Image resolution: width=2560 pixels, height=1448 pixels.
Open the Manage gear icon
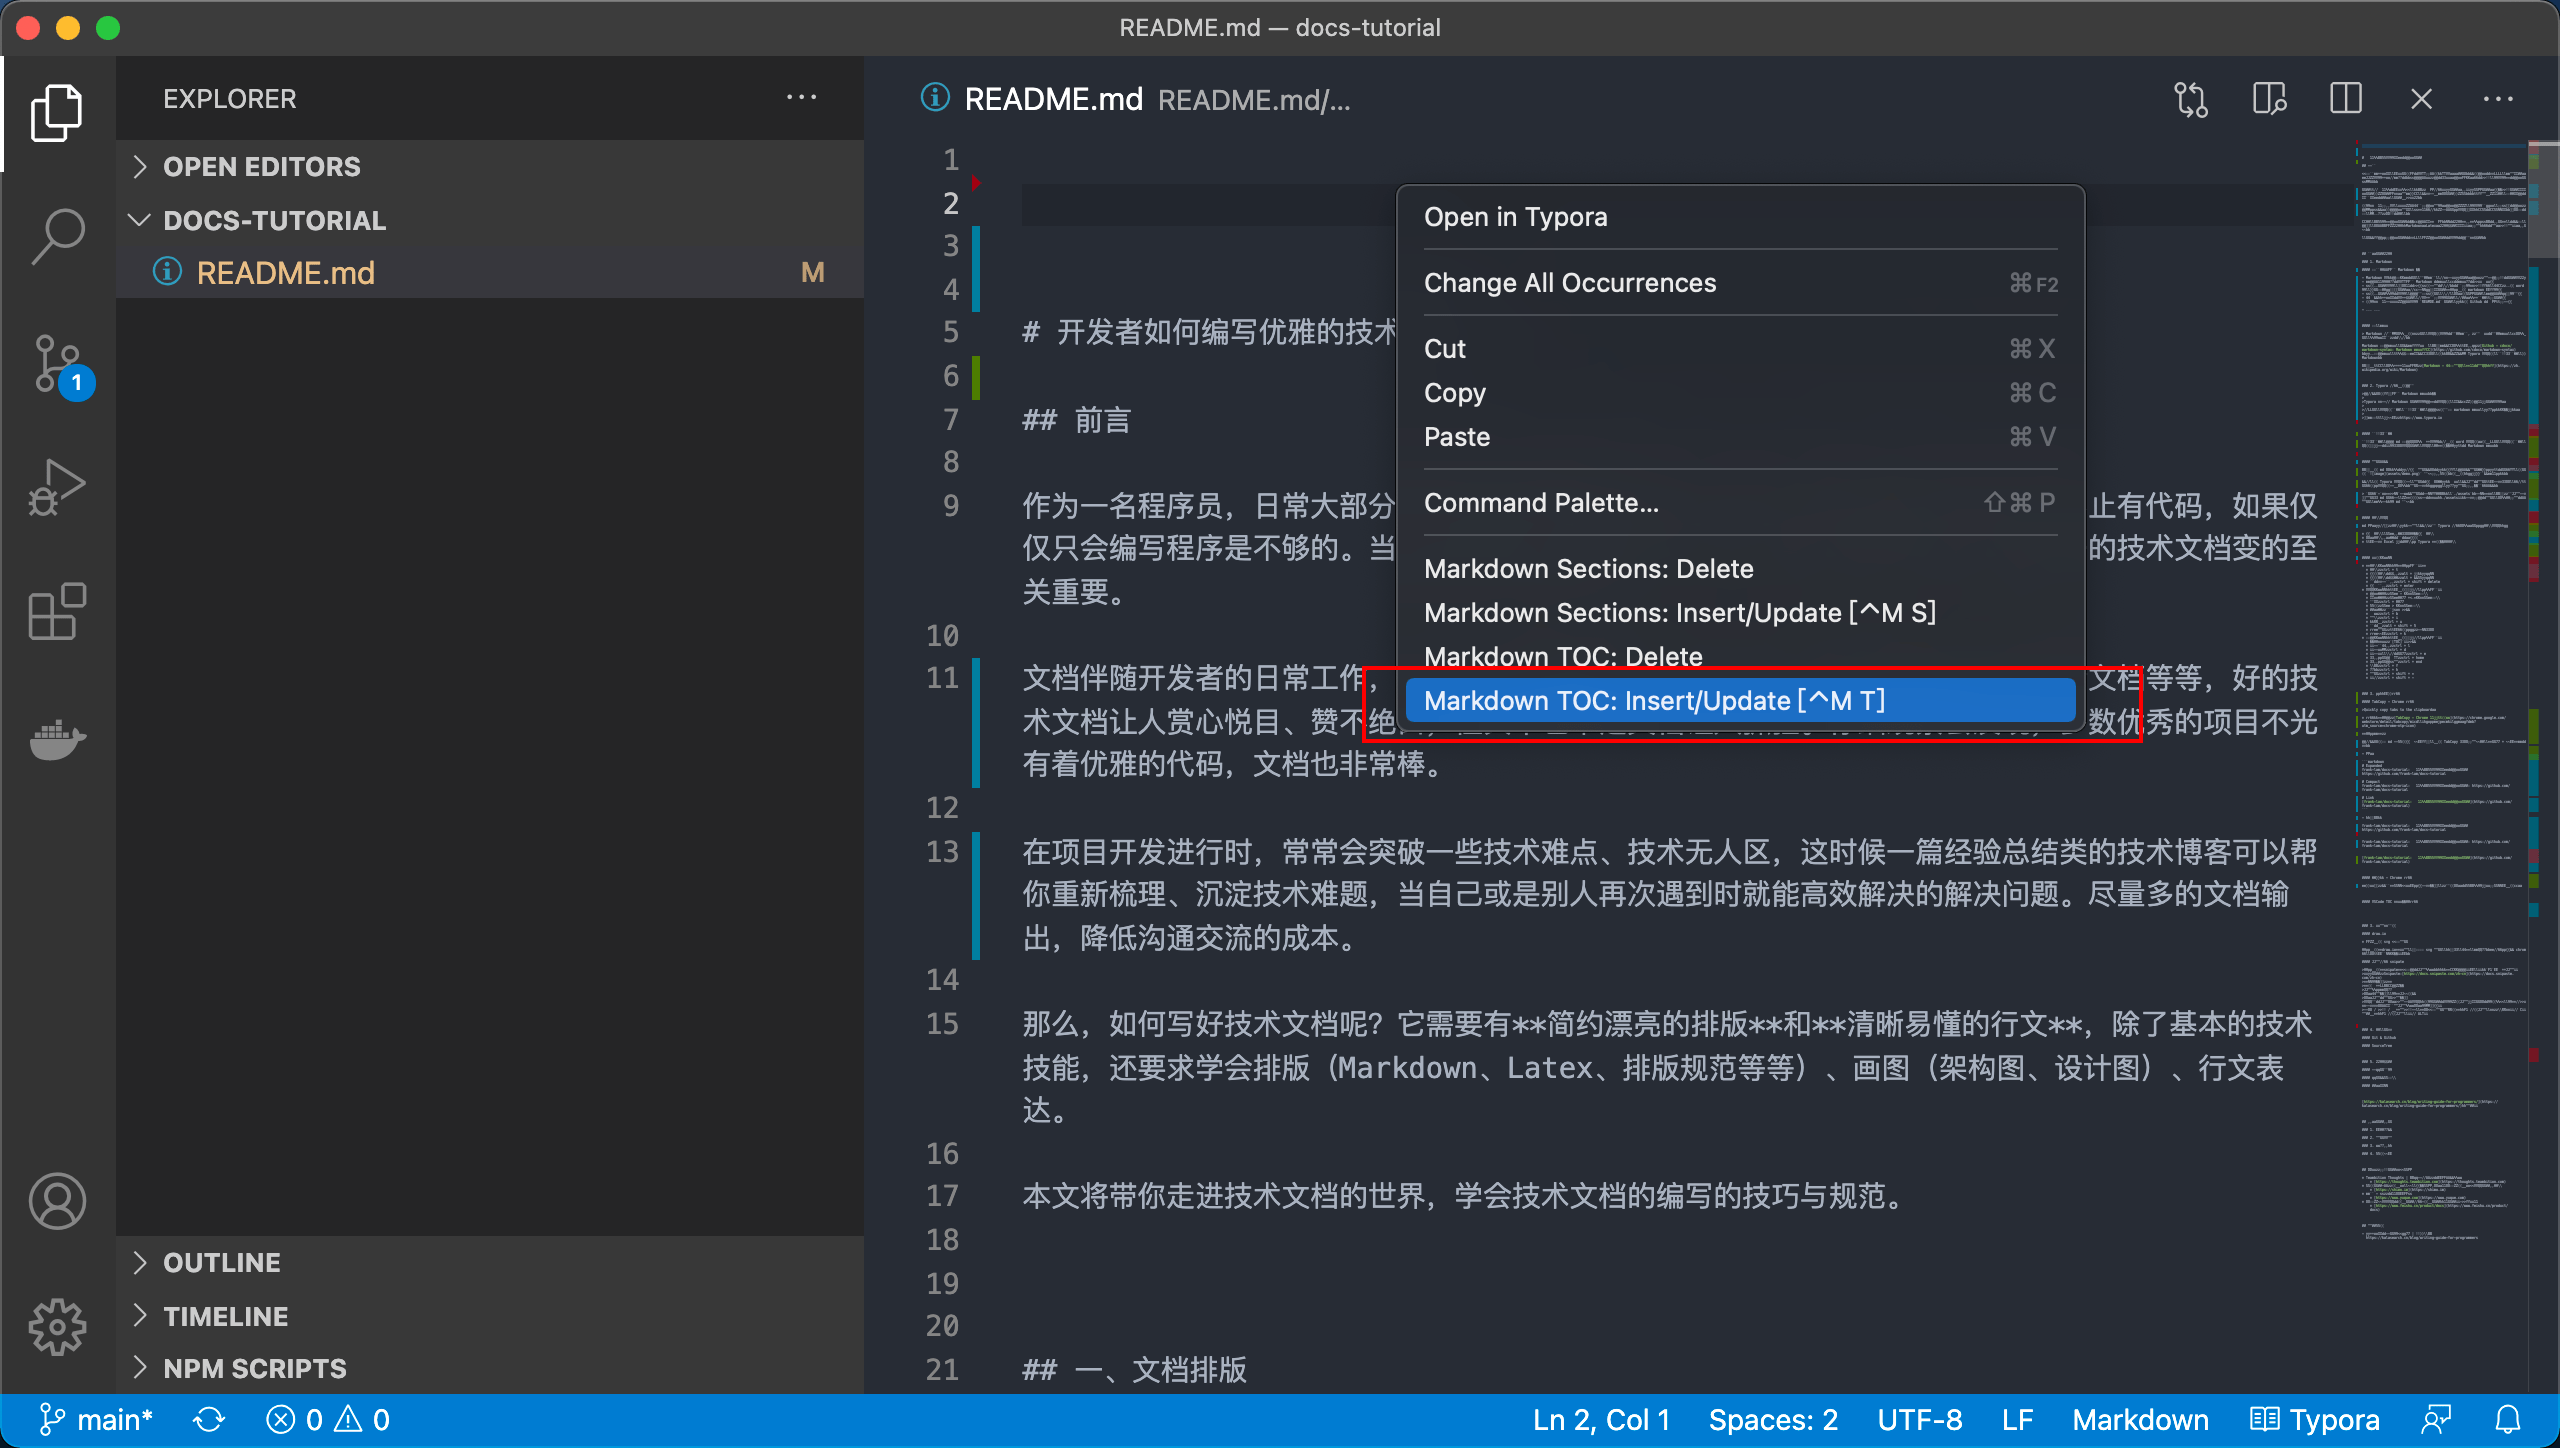coord(58,1327)
